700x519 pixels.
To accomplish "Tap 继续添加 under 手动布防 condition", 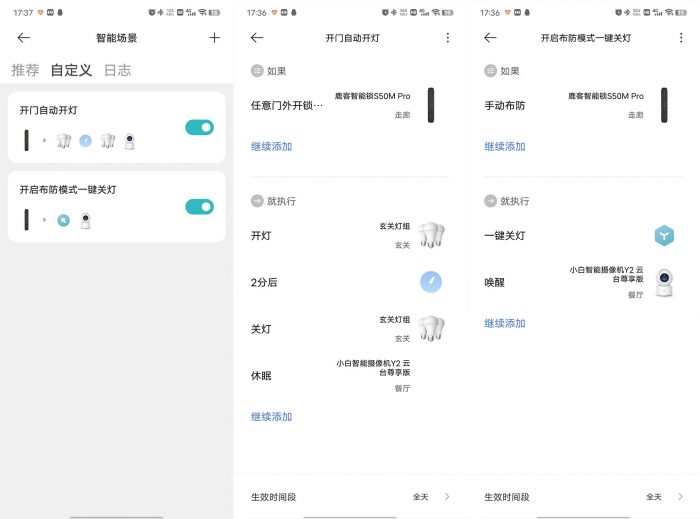I will pyautogui.click(x=505, y=147).
